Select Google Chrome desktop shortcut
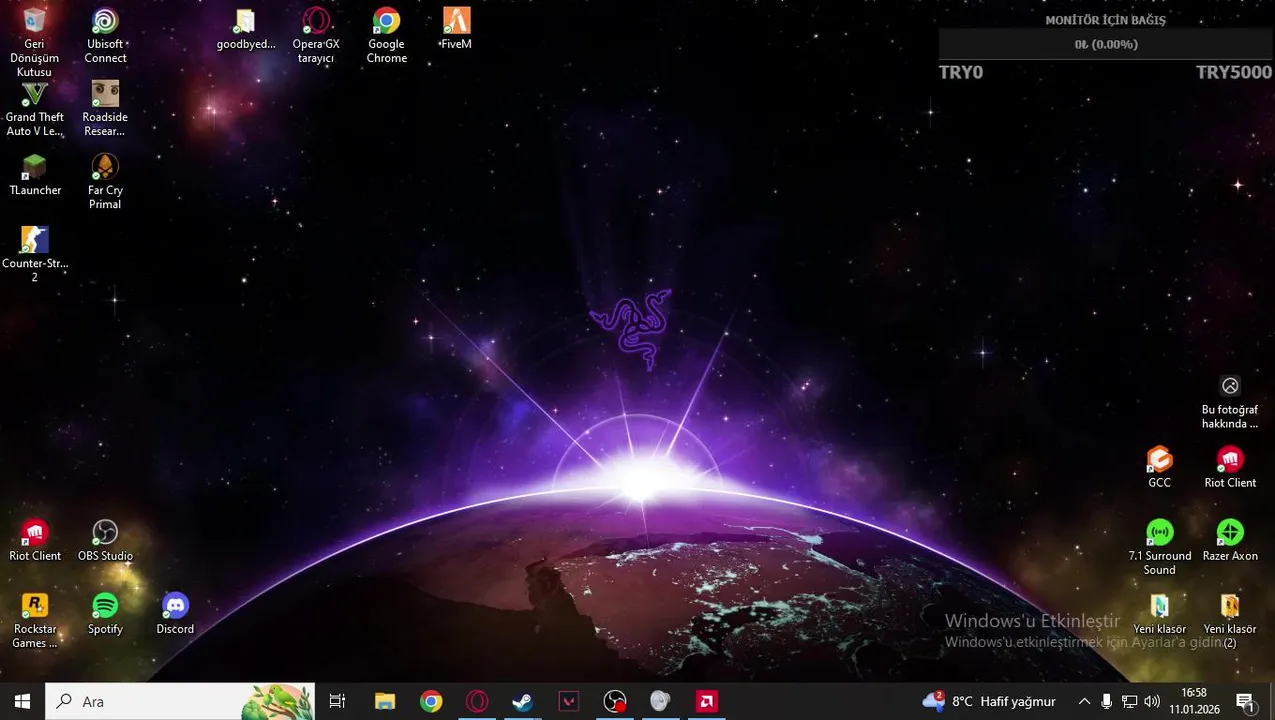 [386, 36]
